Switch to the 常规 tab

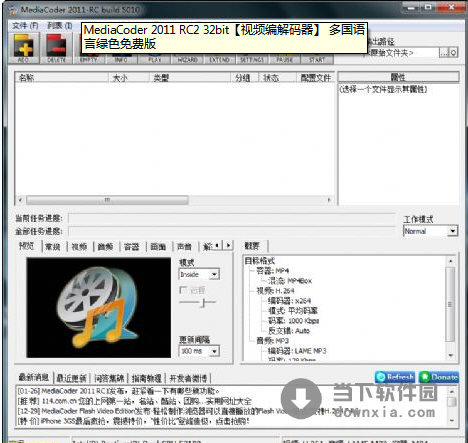click(x=53, y=247)
